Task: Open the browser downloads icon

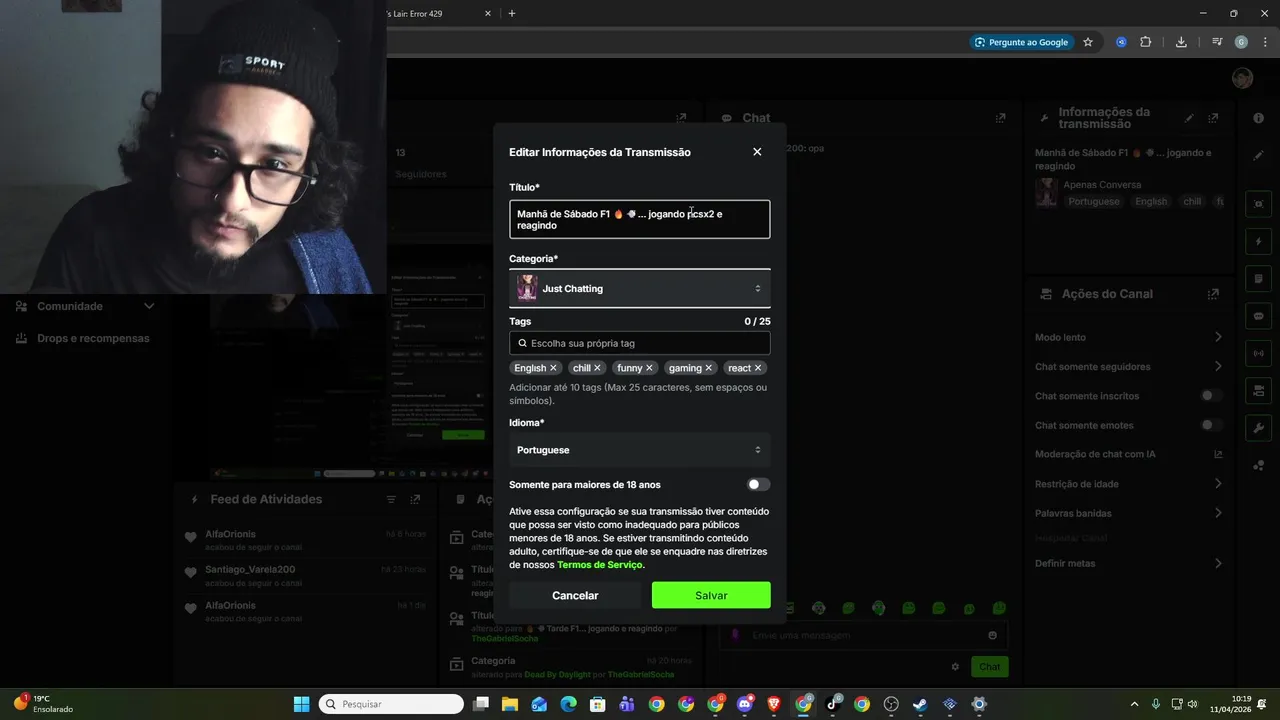Action: click(1181, 42)
